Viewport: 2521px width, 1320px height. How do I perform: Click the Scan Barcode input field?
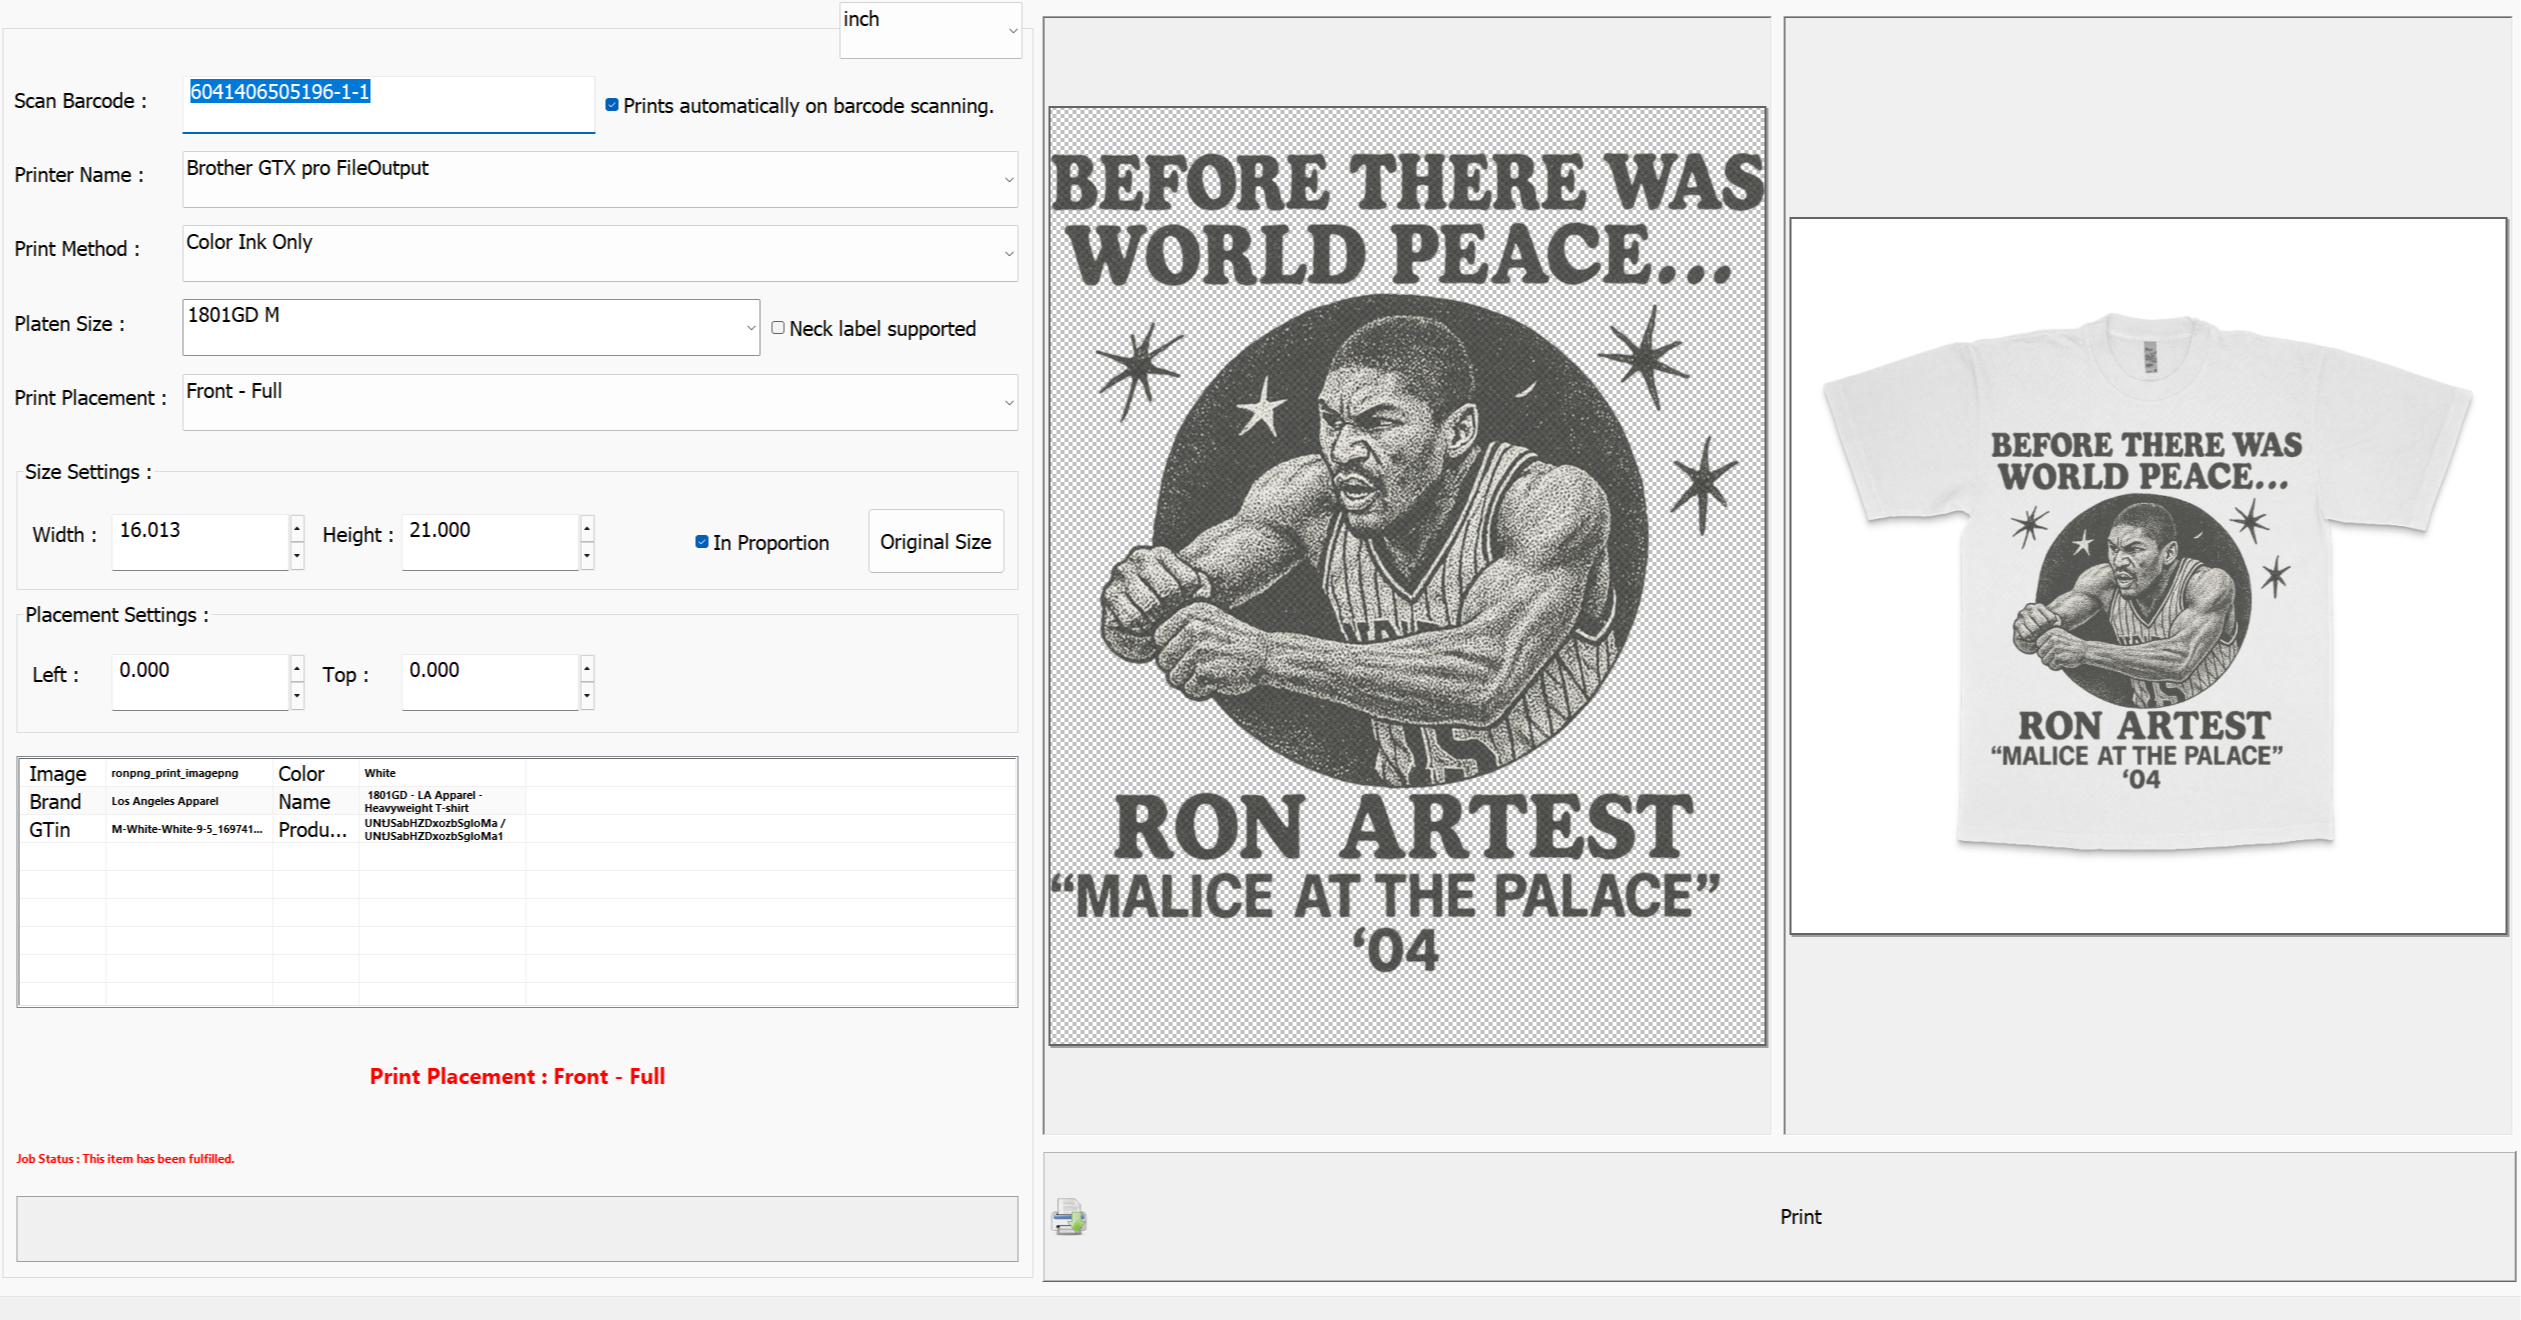388,103
